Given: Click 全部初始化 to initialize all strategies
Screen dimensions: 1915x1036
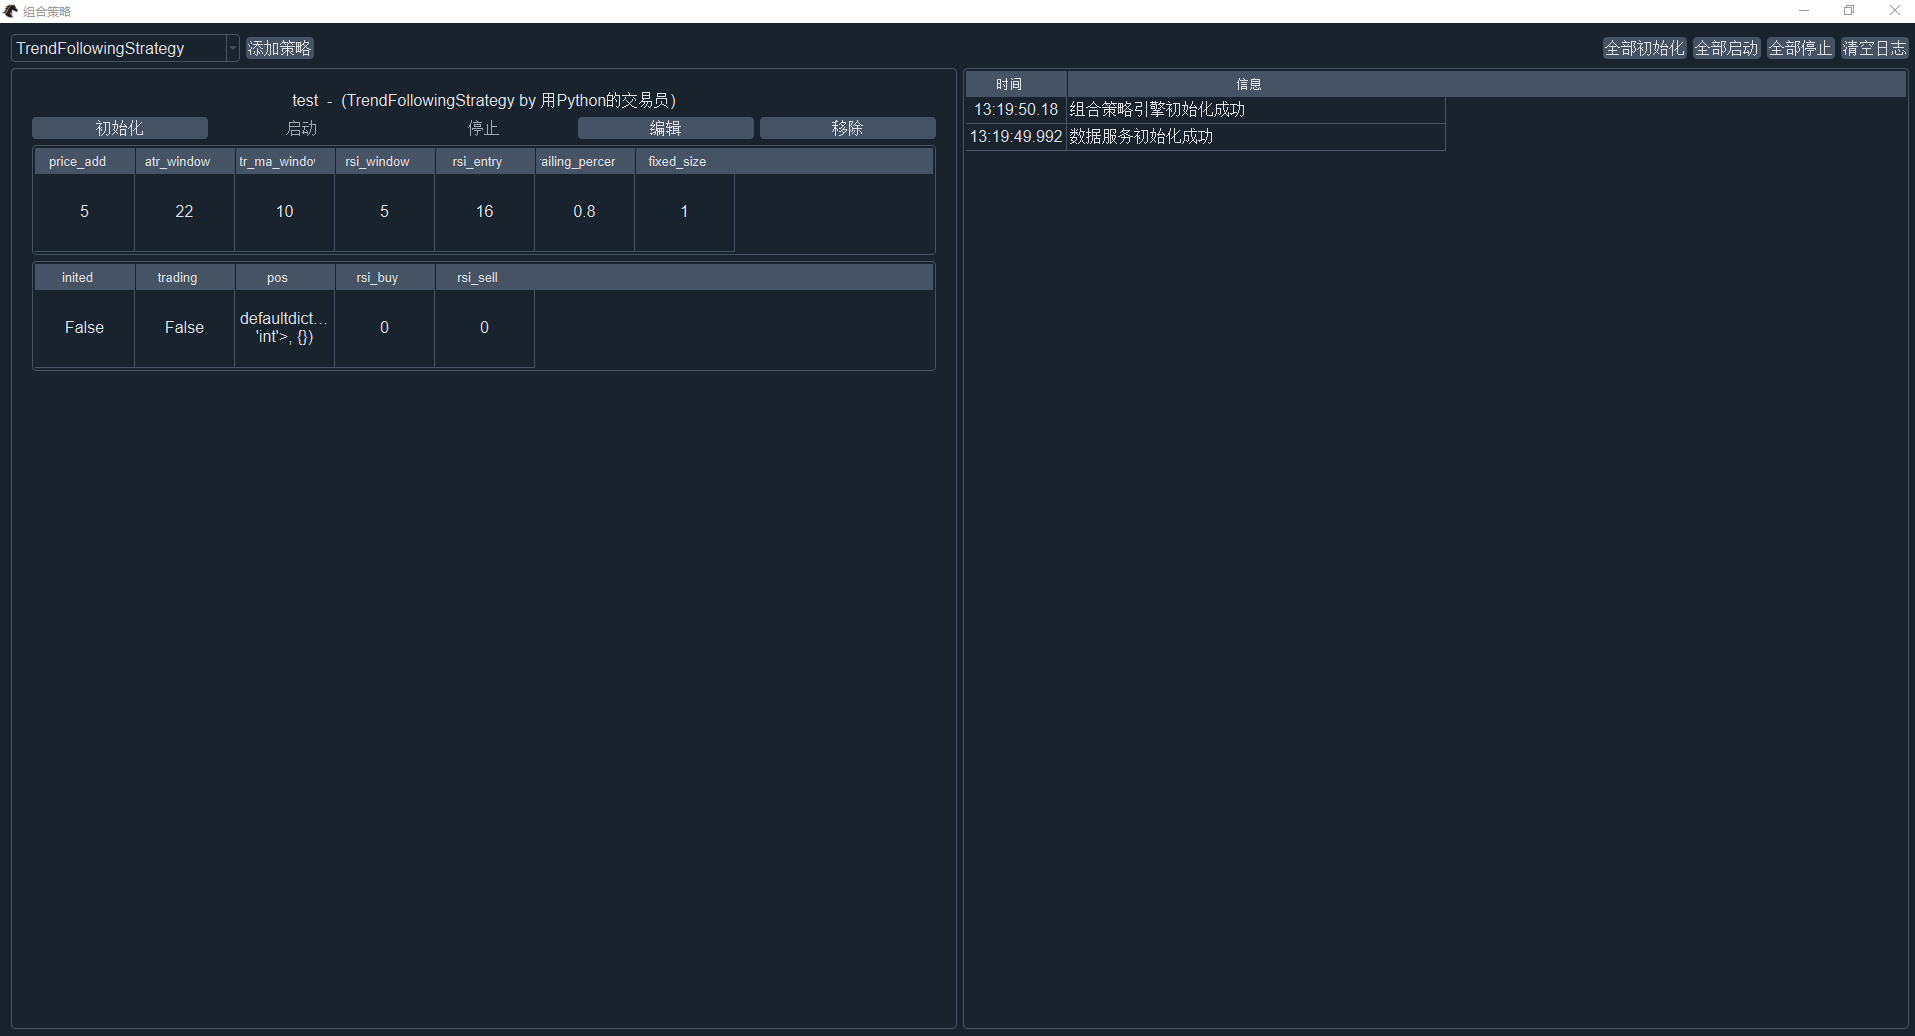Looking at the screenshot, I should coord(1643,47).
